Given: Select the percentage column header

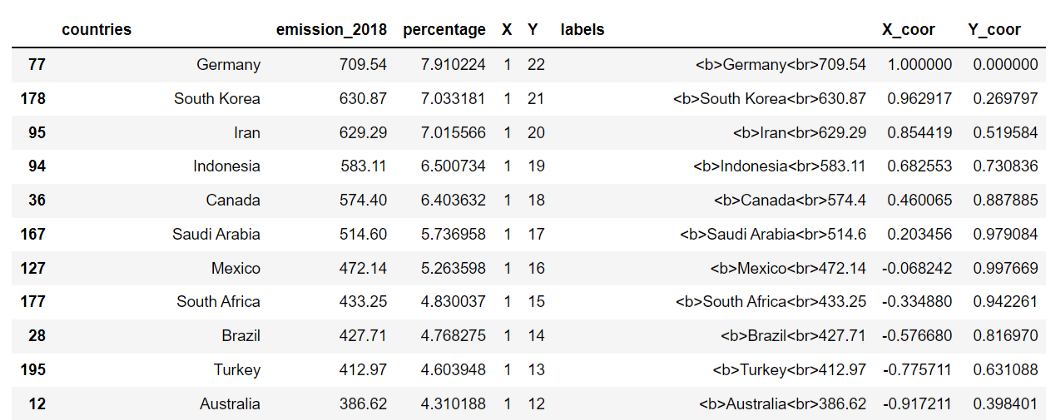Looking at the screenshot, I should 444,30.
